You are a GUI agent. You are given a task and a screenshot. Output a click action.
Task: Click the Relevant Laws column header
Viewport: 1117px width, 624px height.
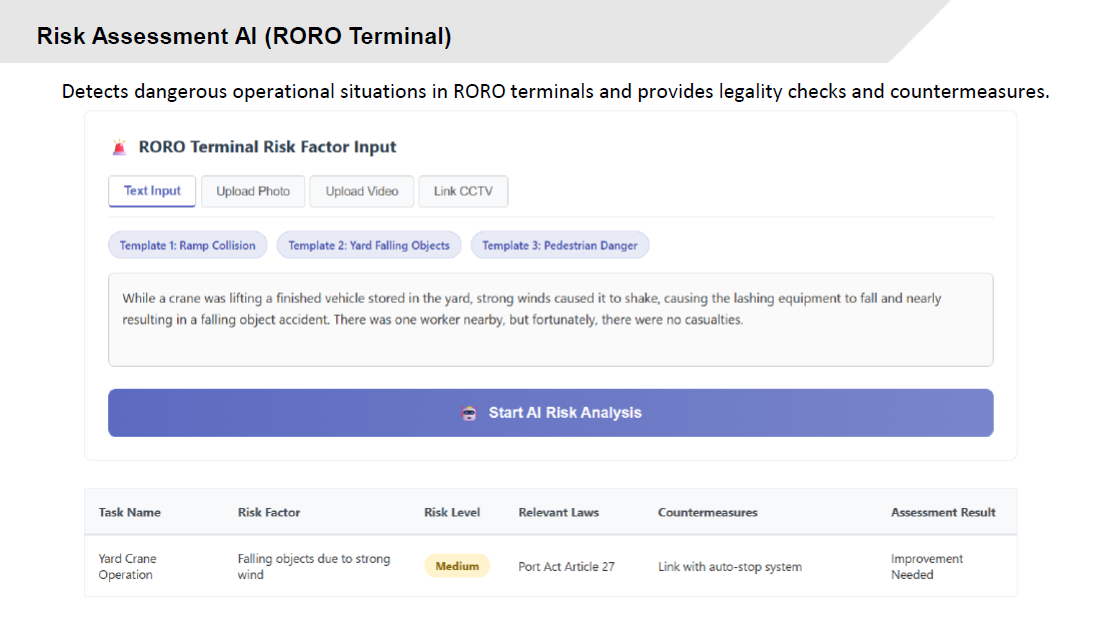pos(558,512)
